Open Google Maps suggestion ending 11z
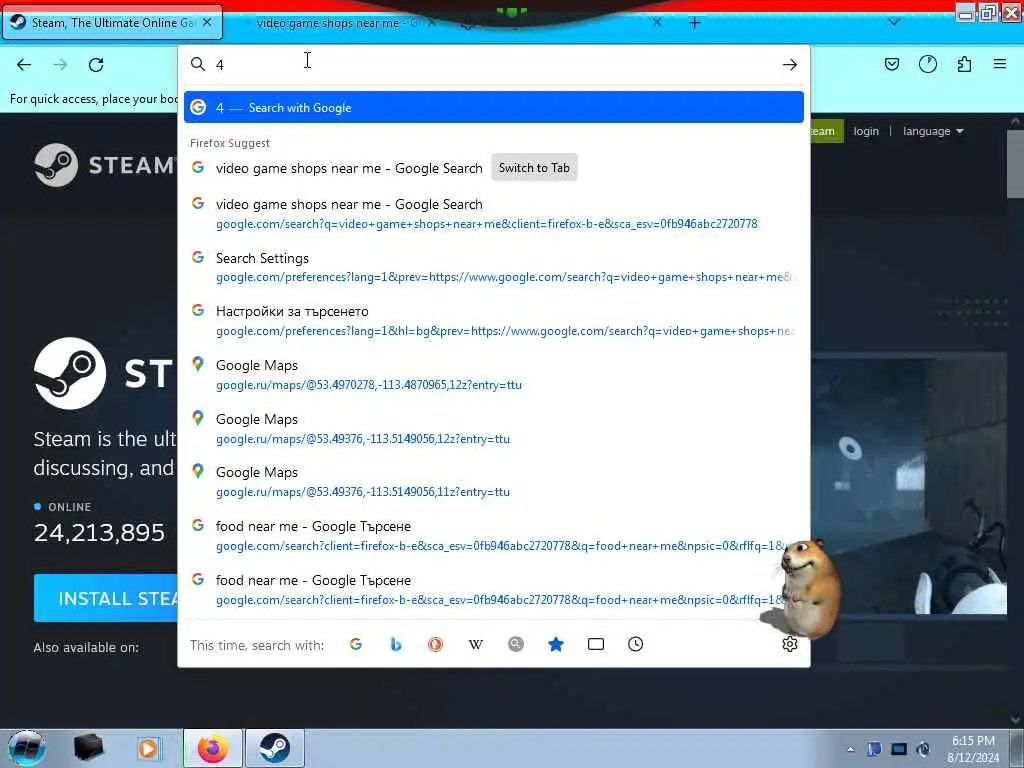 coord(494,482)
